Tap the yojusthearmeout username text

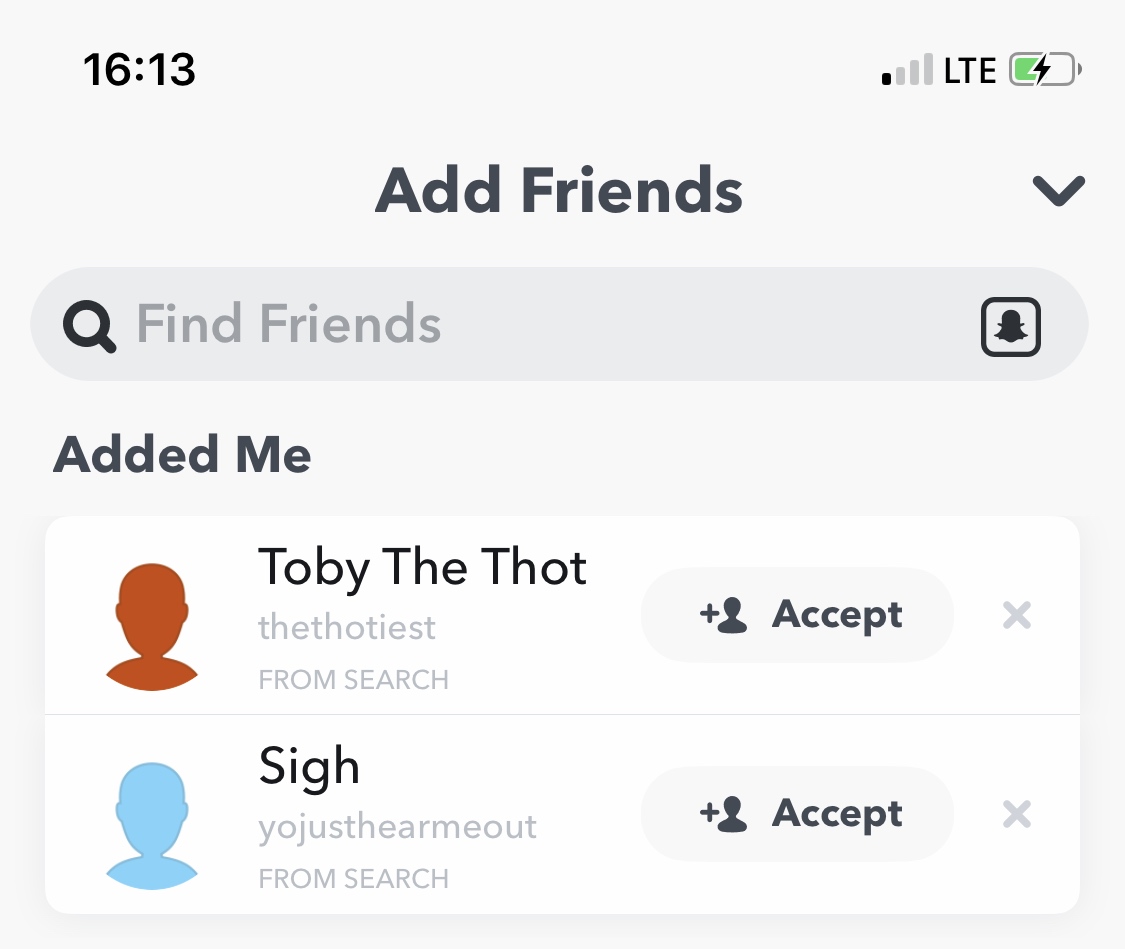click(x=397, y=827)
